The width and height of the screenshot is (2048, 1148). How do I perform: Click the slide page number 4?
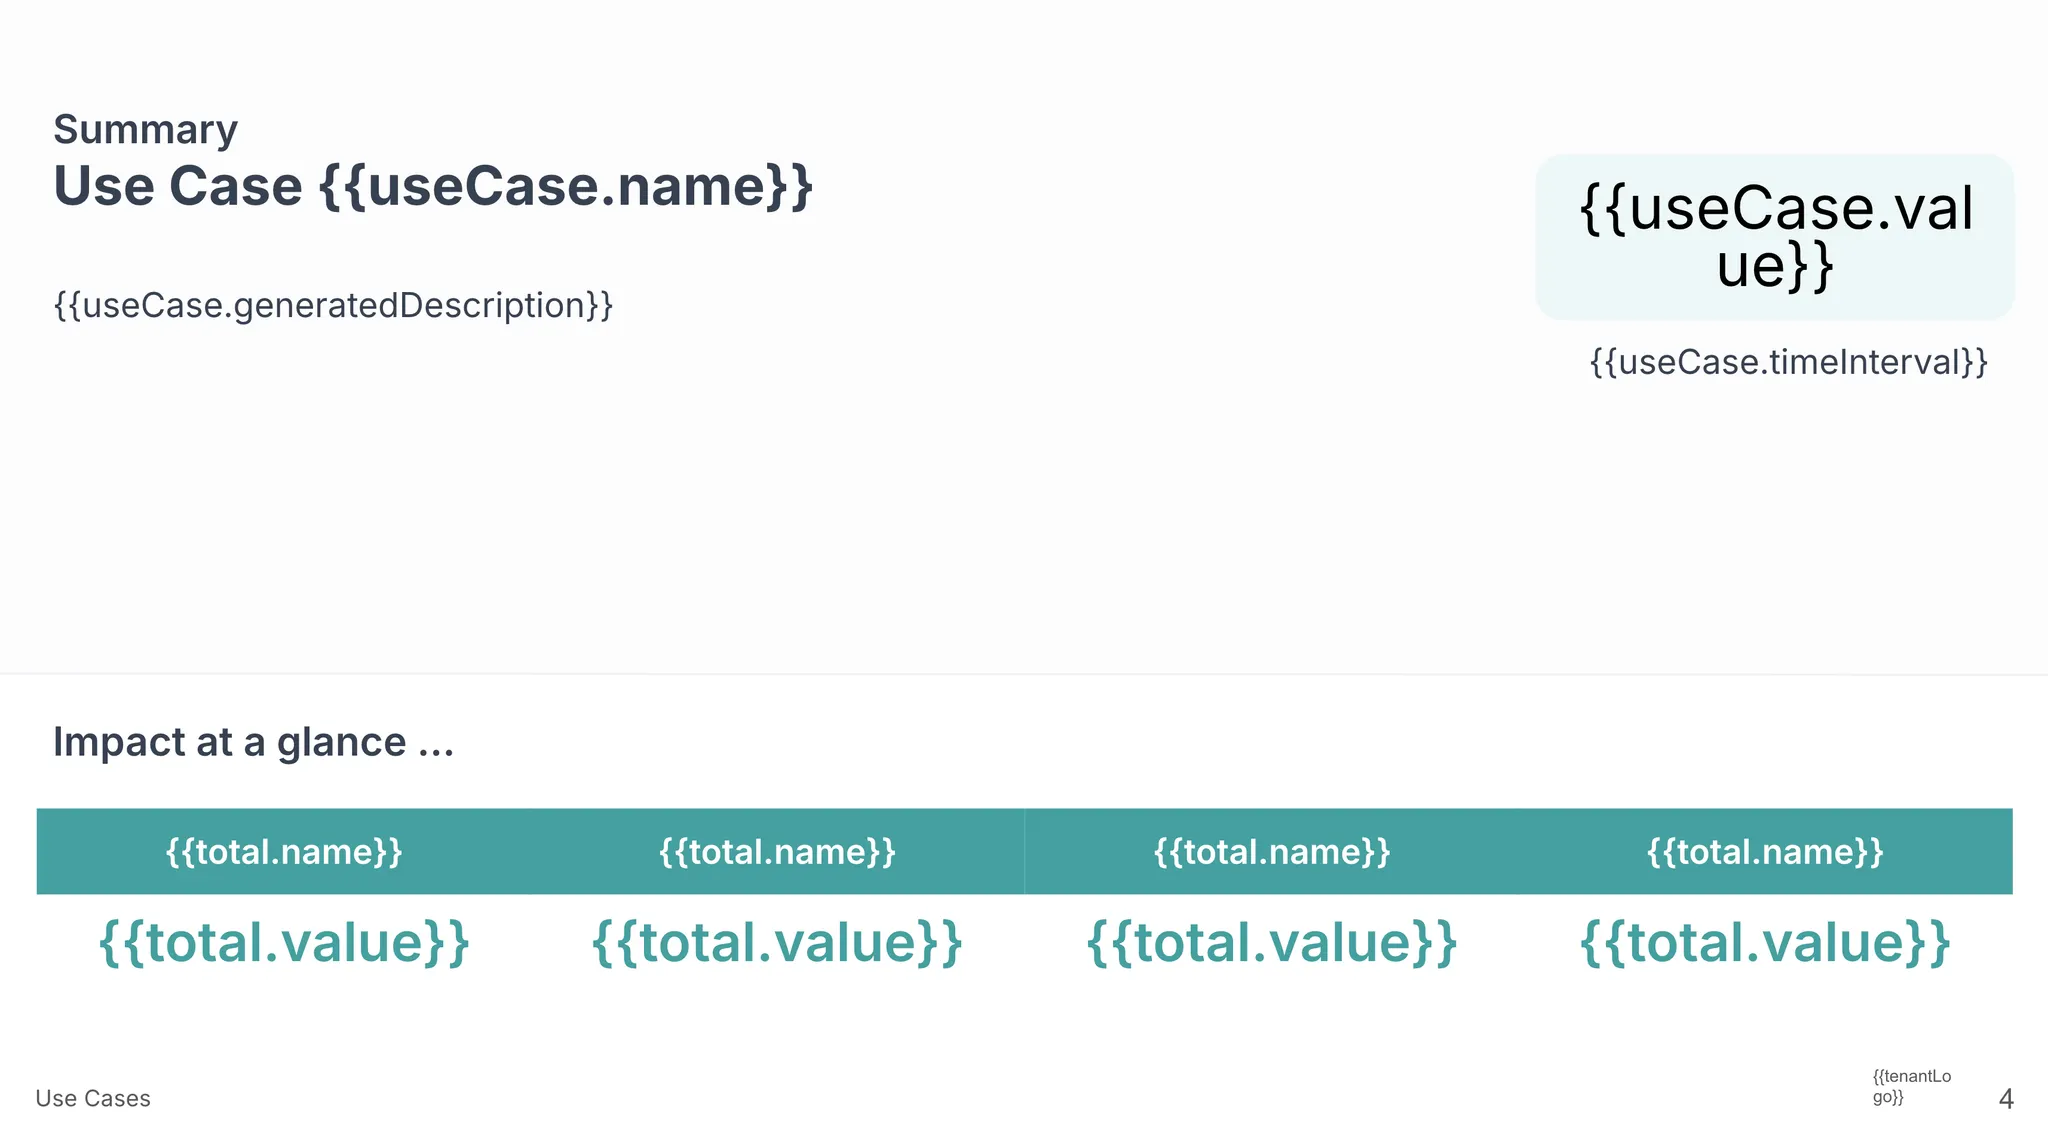[2005, 1099]
